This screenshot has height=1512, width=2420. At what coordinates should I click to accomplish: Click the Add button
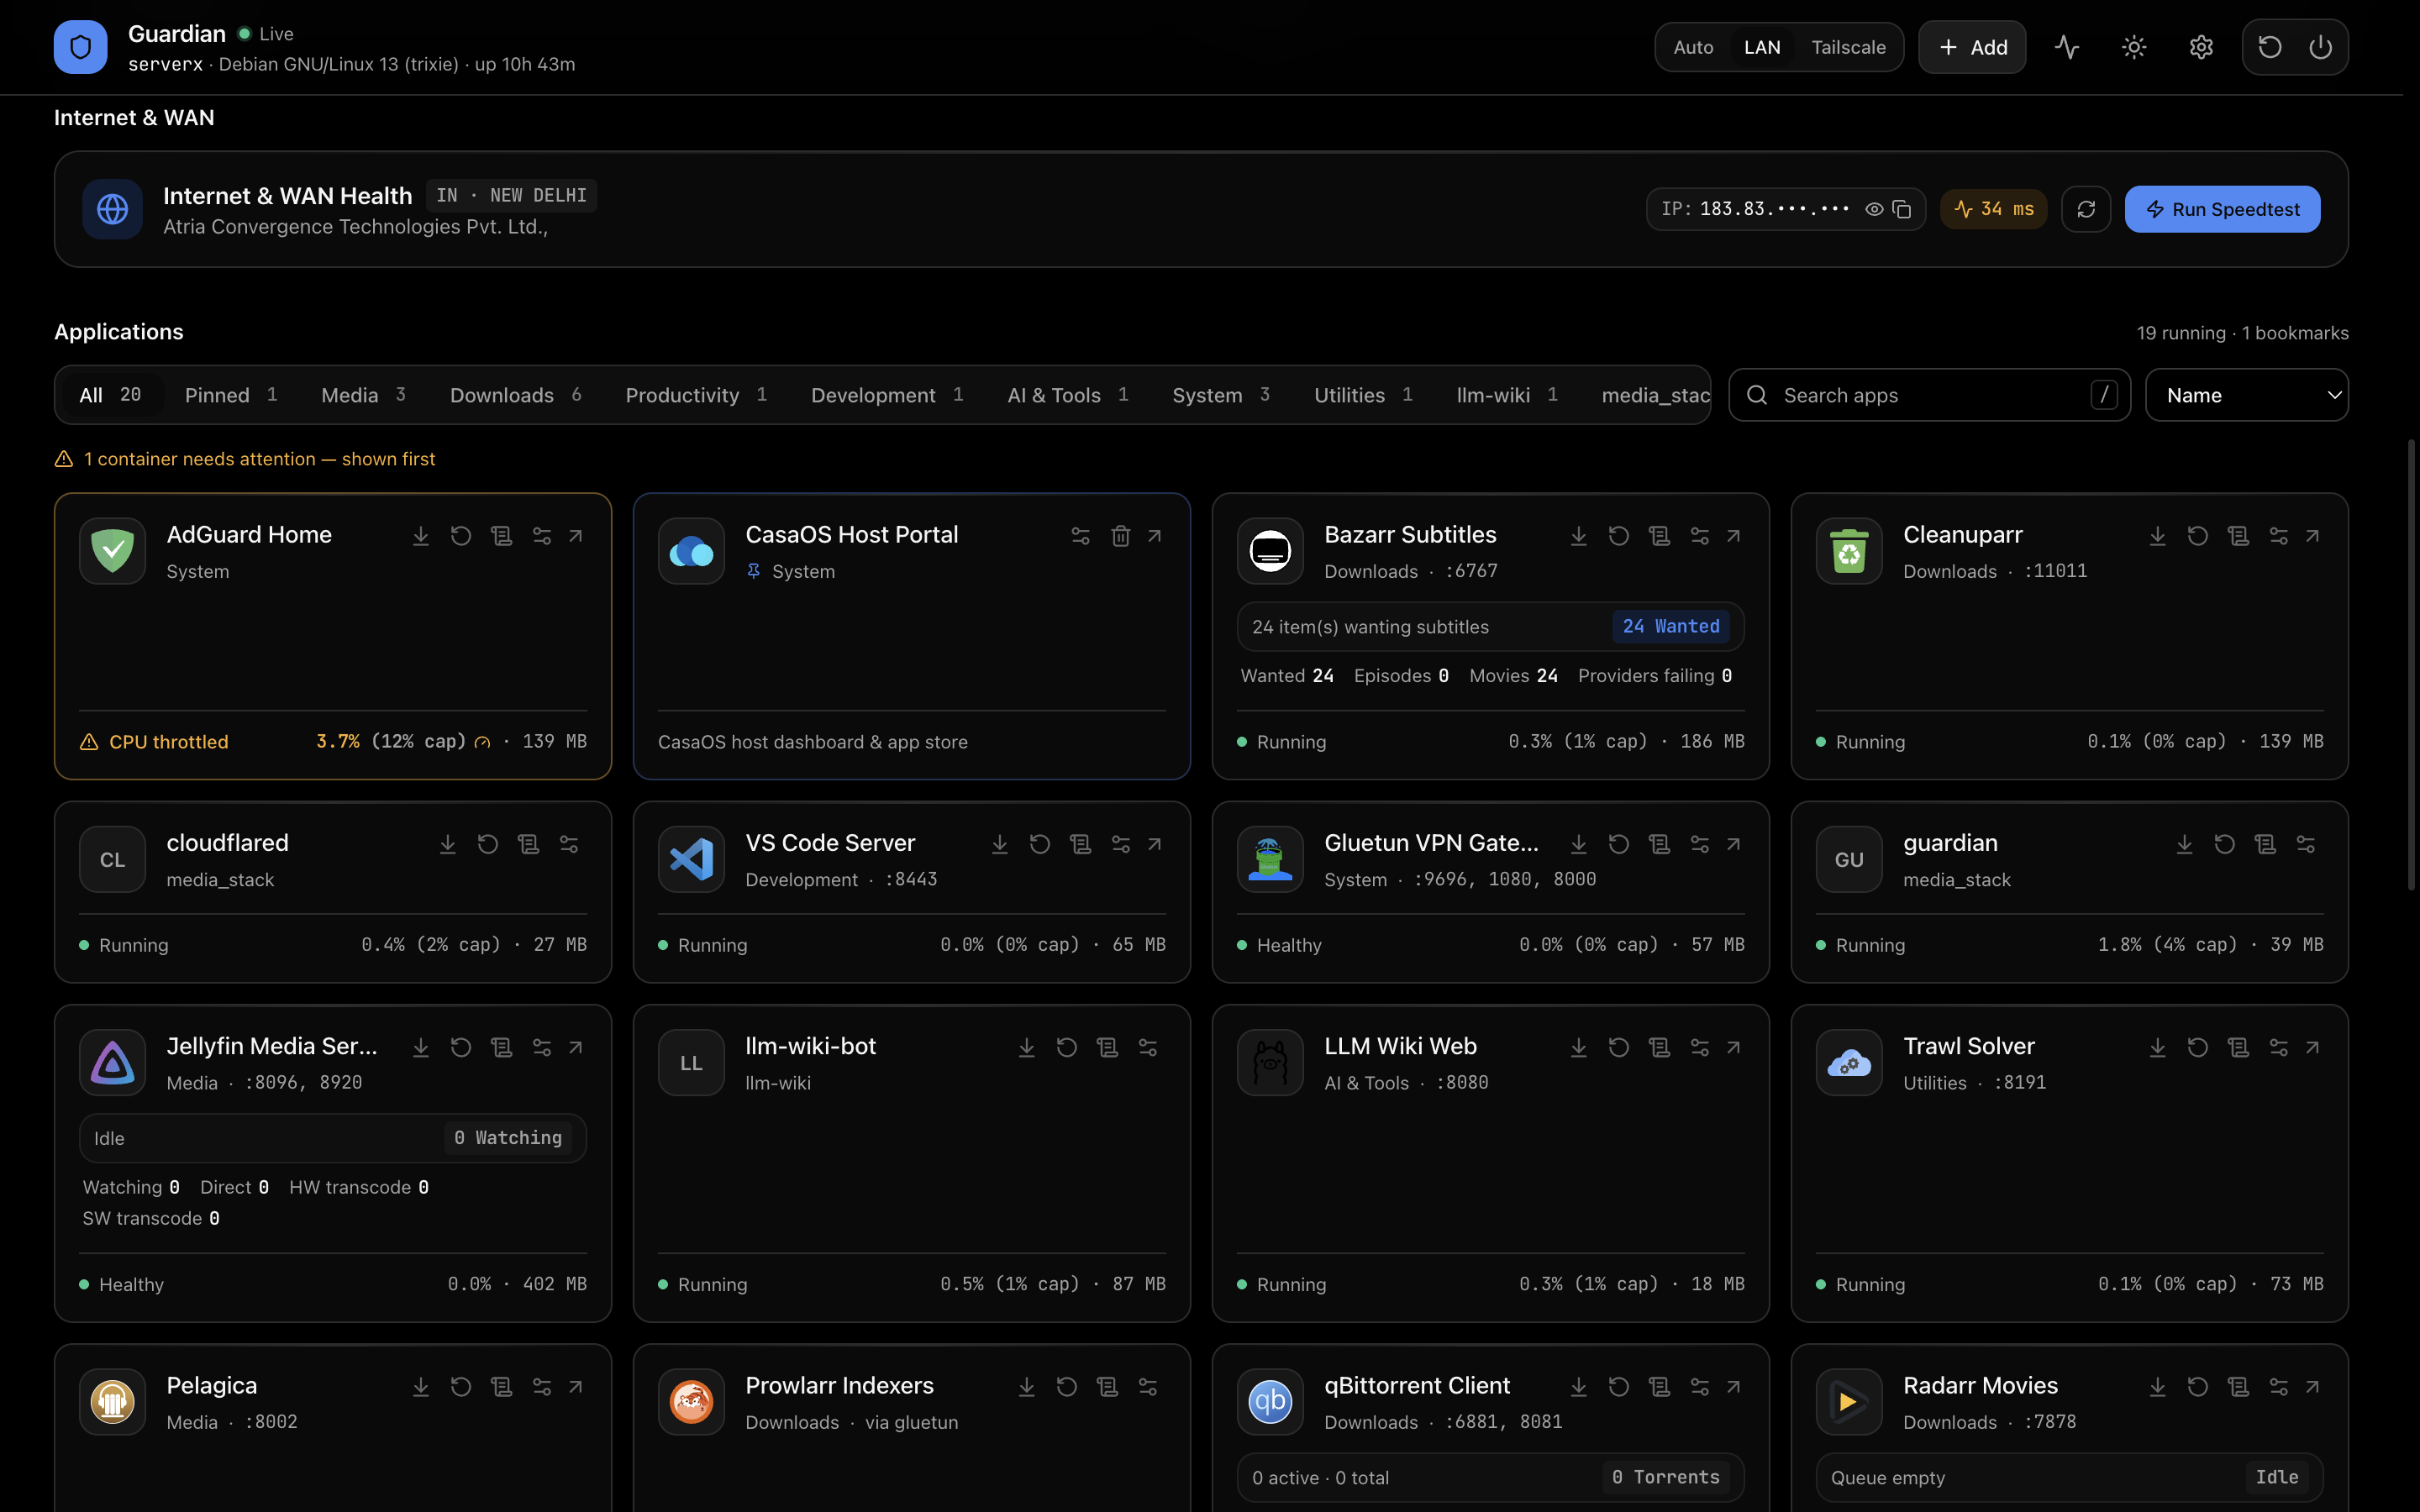click(x=1972, y=47)
